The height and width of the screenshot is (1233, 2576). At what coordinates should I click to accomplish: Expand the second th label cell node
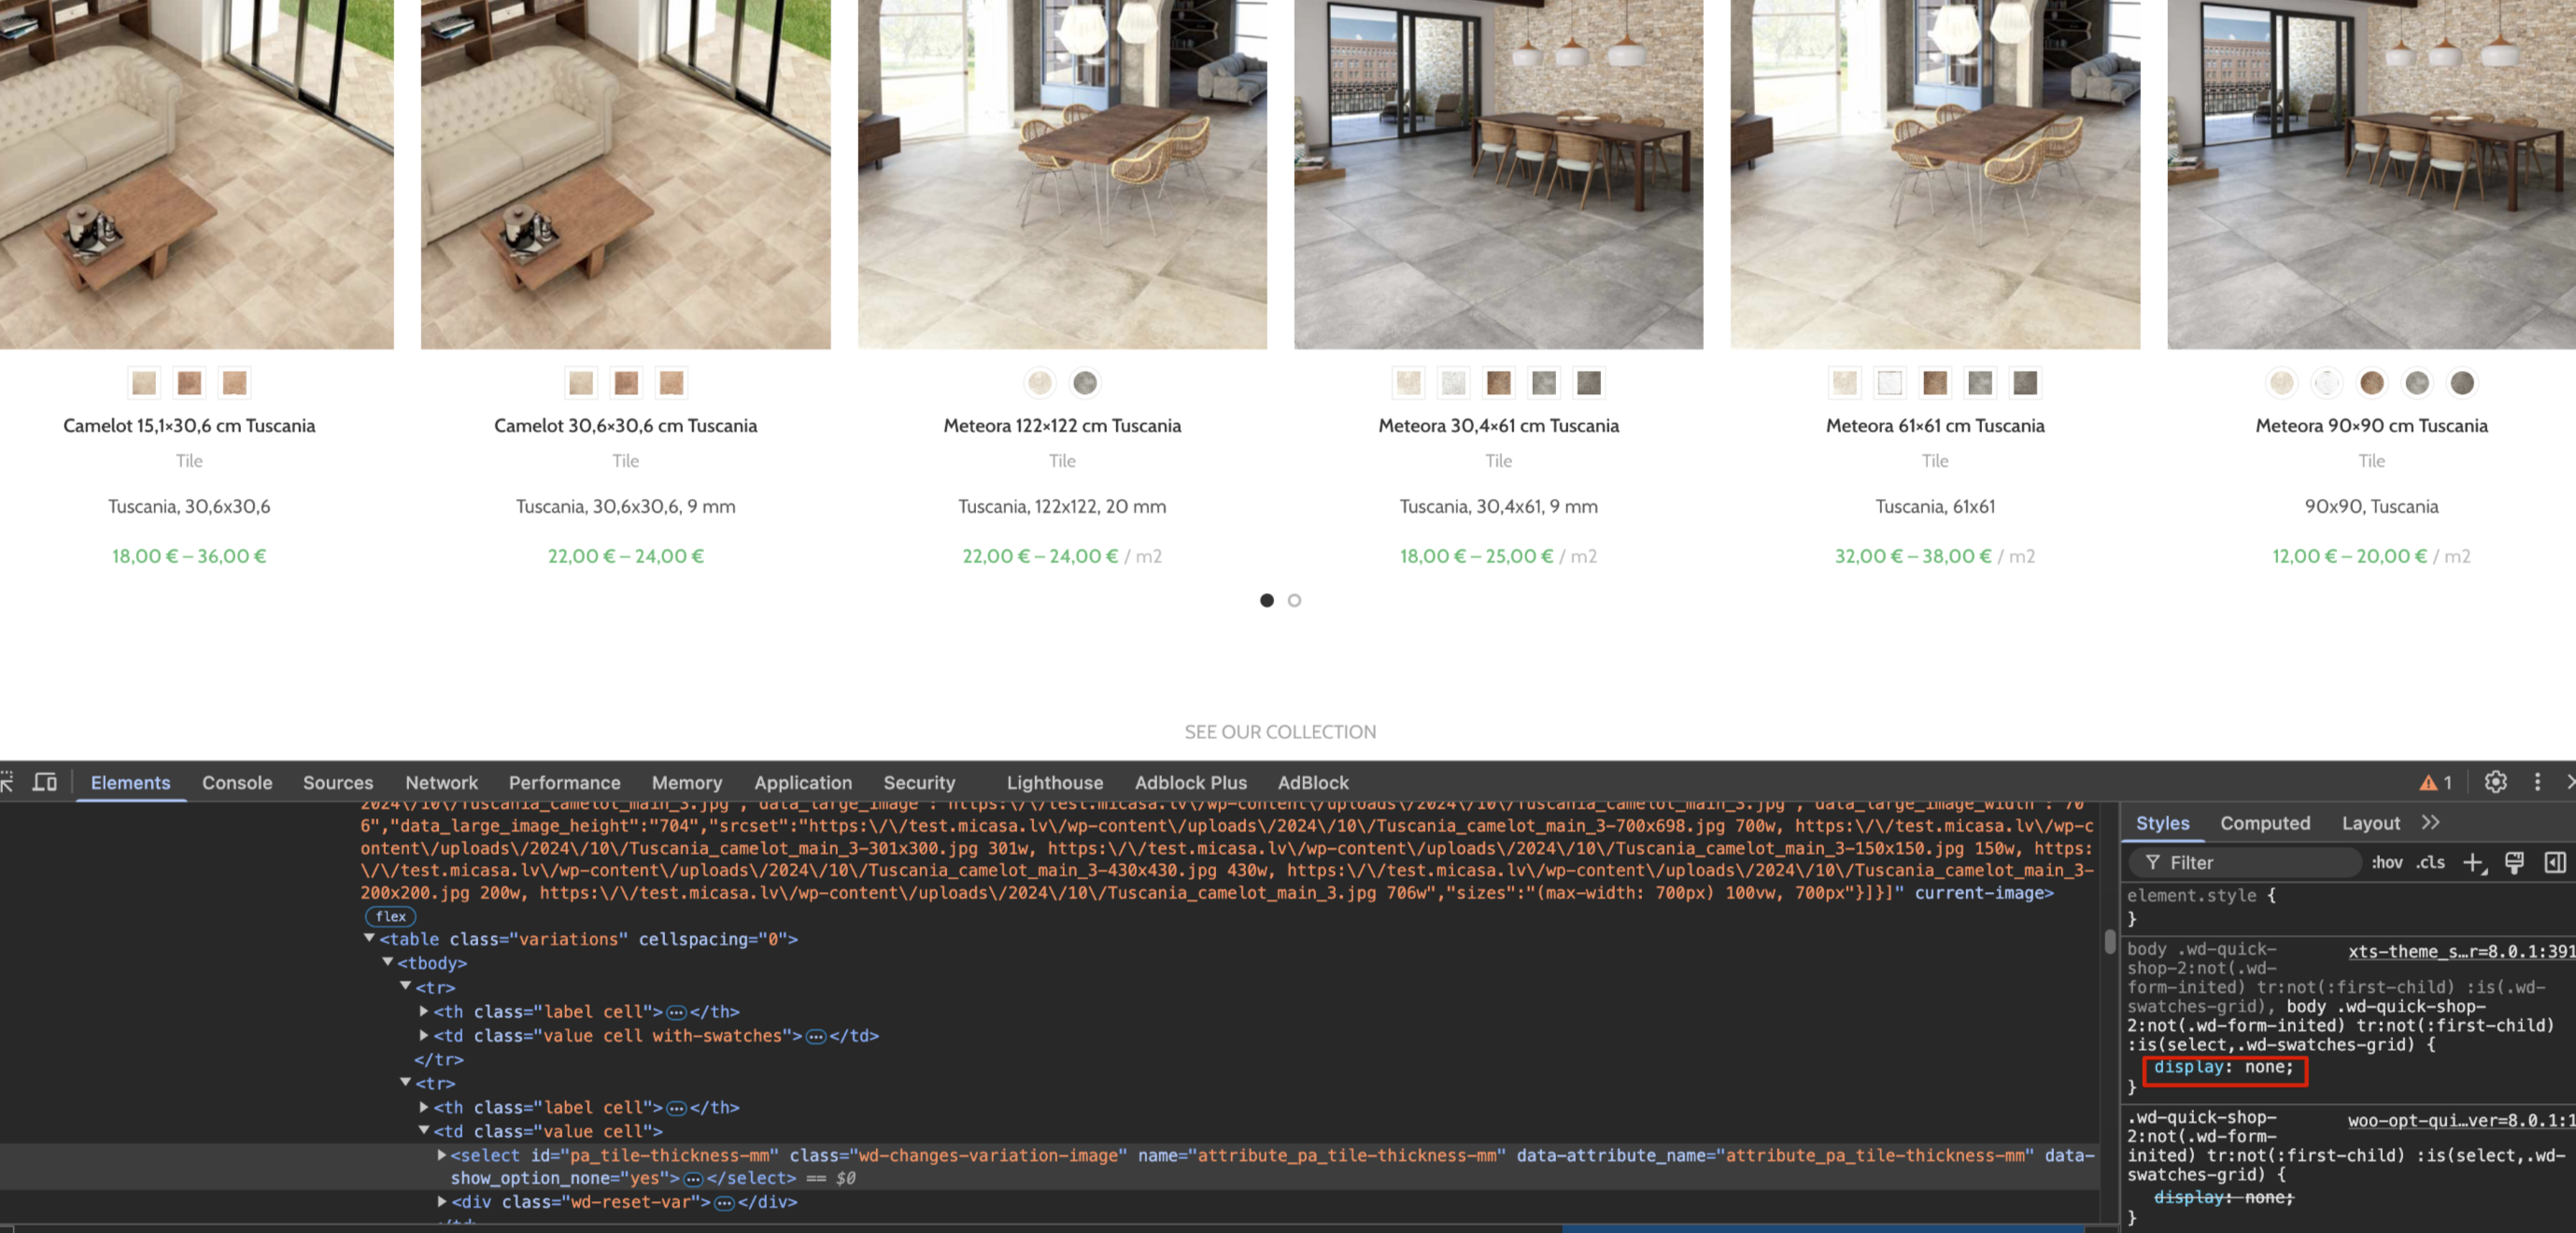424,1106
